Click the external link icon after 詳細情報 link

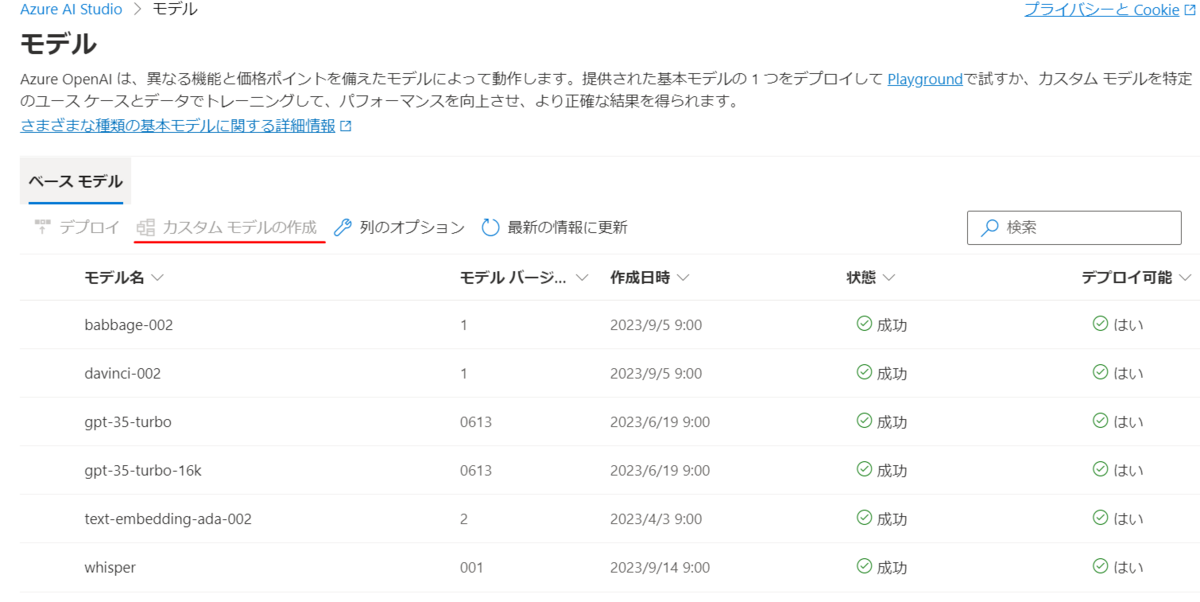[x=346, y=127]
